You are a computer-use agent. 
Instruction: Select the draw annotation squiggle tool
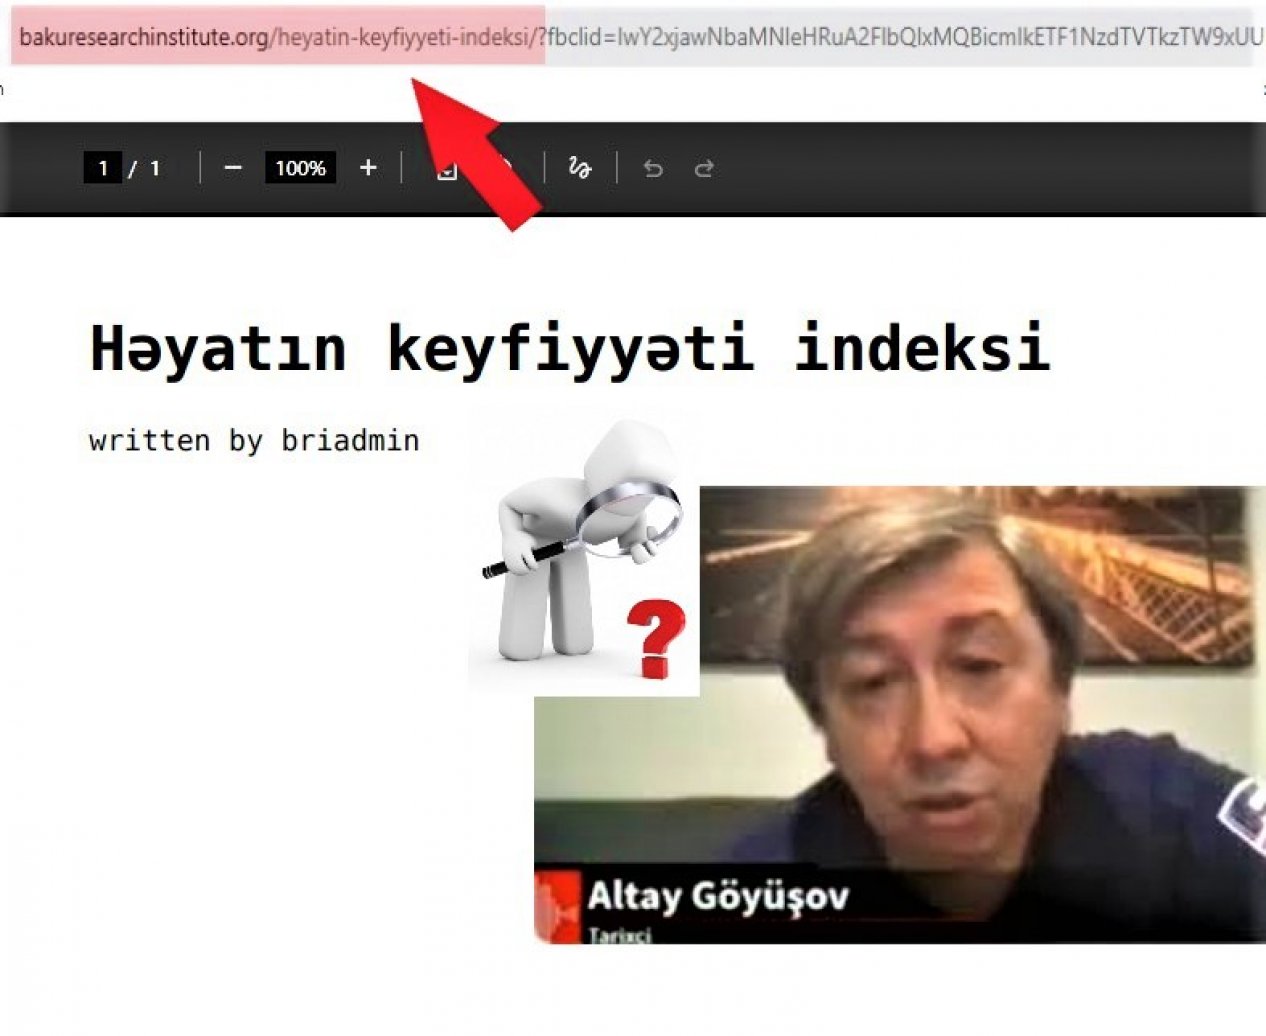(x=579, y=168)
